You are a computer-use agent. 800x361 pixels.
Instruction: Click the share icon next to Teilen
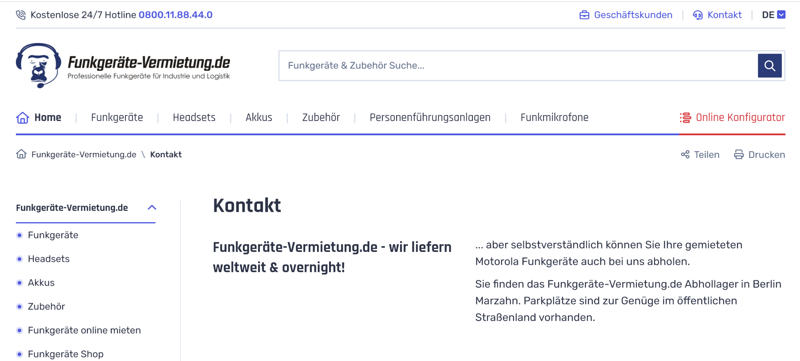click(x=685, y=154)
